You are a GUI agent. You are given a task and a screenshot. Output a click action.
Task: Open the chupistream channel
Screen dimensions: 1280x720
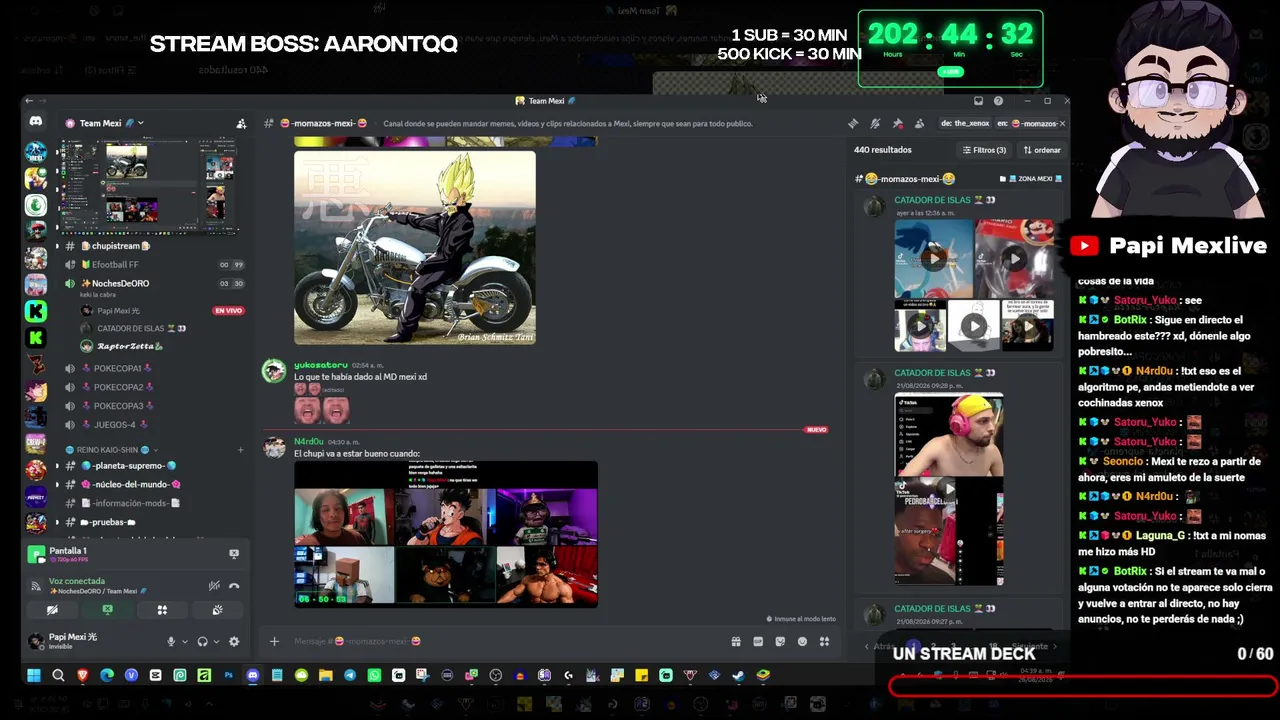[116, 246]
